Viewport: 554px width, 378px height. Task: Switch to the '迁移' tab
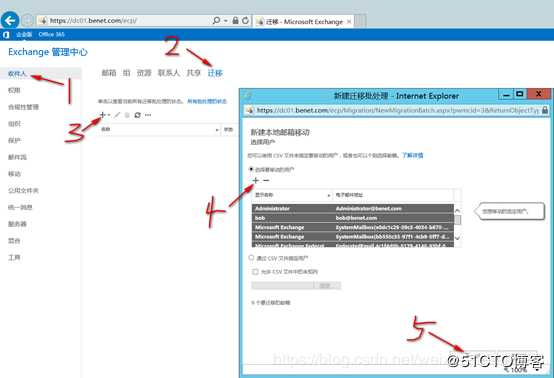[x=215, y=73]
